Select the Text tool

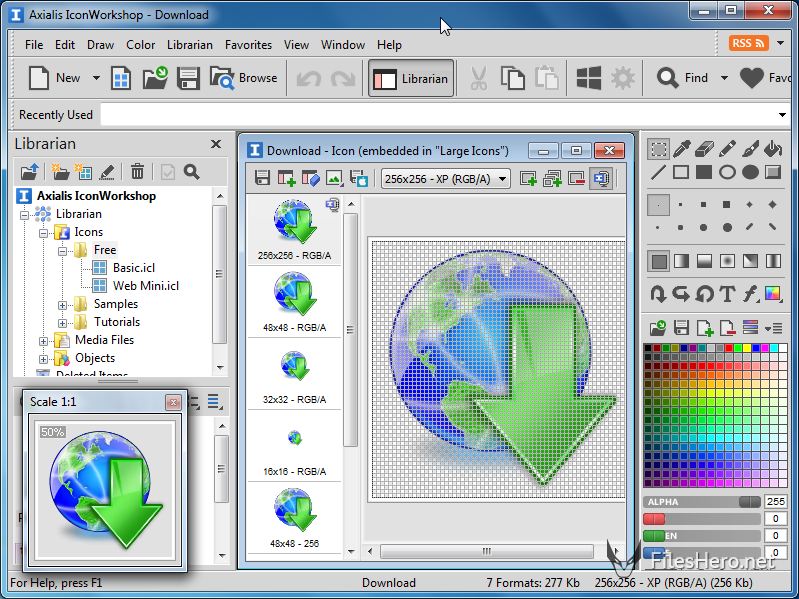pos(727,294)
